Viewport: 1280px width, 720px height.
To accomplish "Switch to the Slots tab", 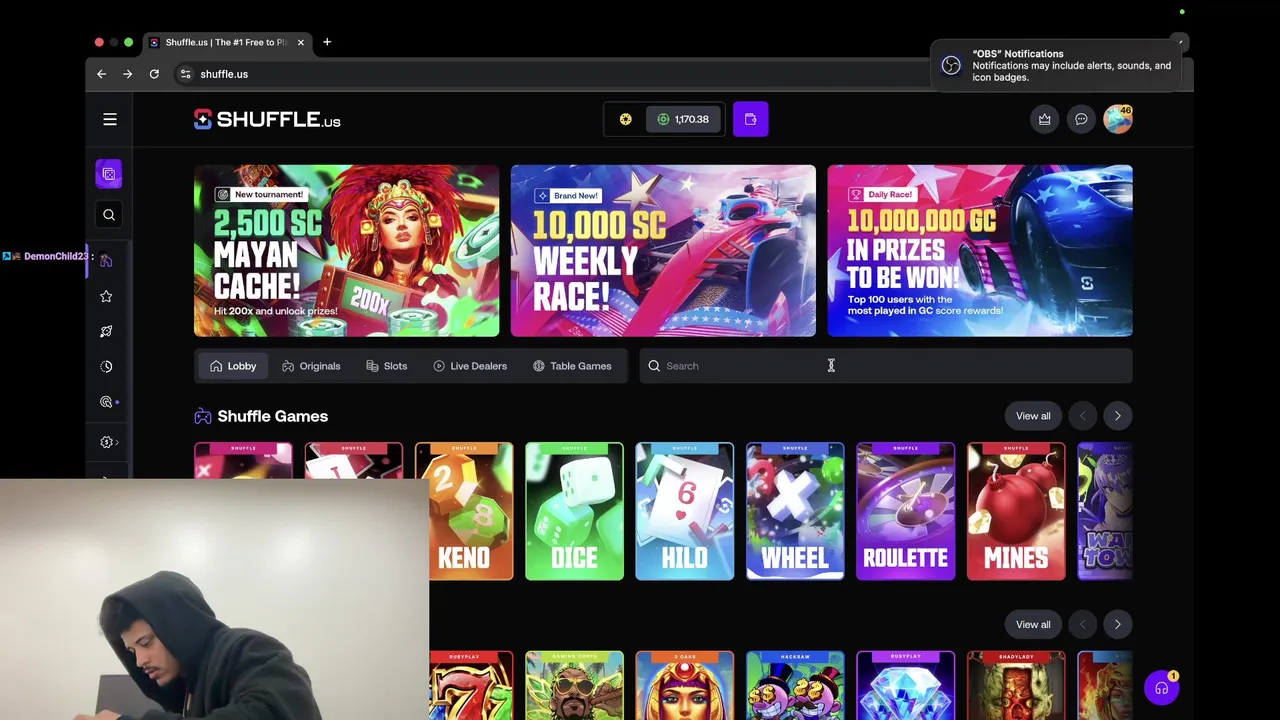I will 386,366.
